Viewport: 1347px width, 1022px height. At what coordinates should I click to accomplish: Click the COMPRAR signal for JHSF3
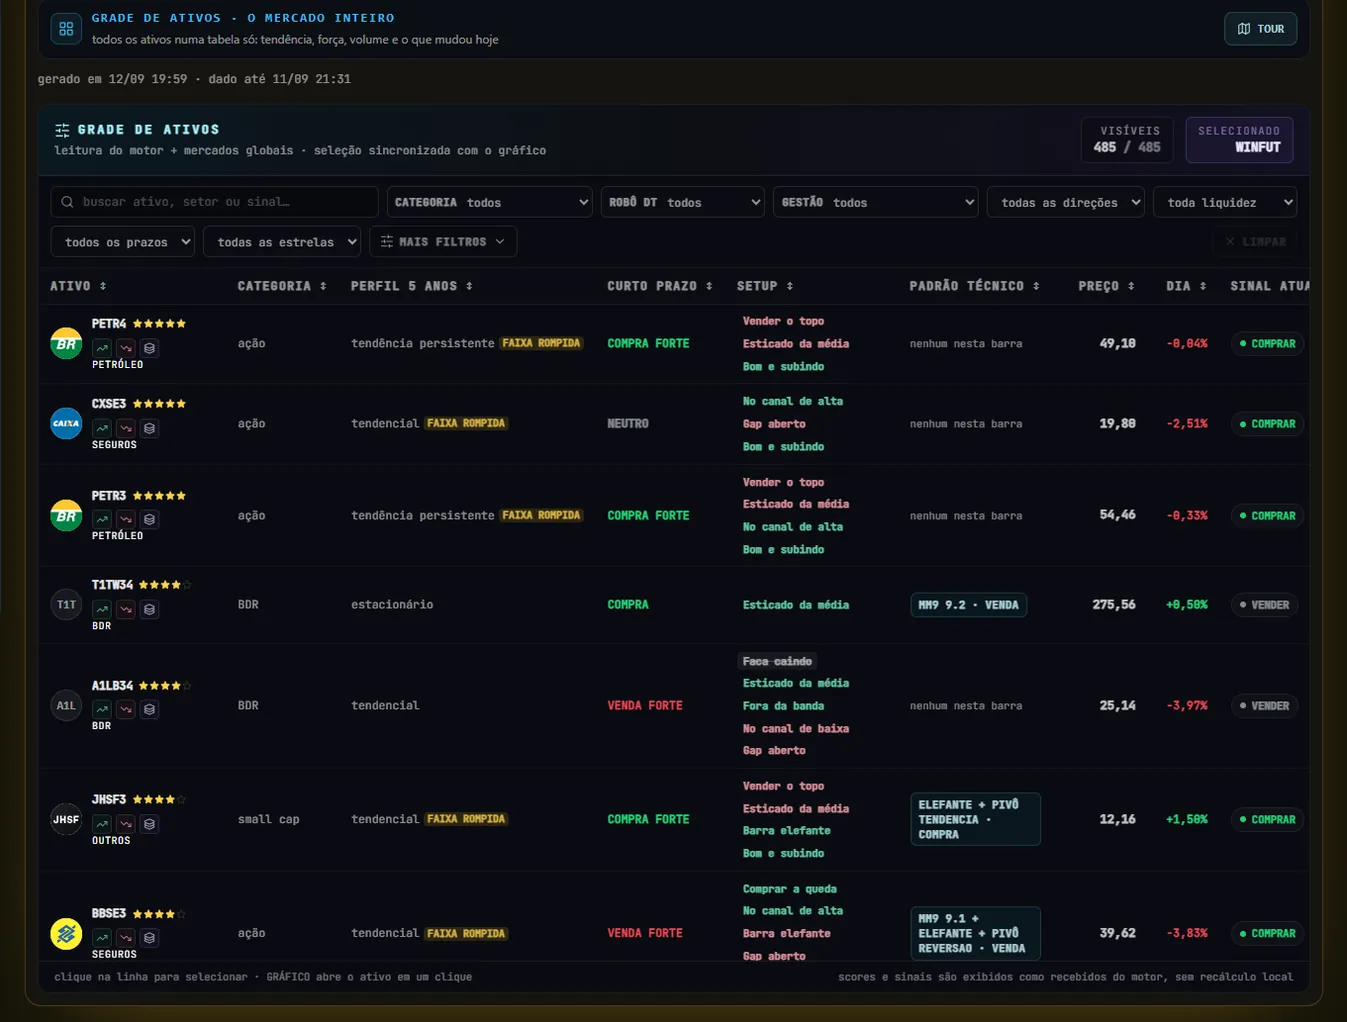(1267, 819)
